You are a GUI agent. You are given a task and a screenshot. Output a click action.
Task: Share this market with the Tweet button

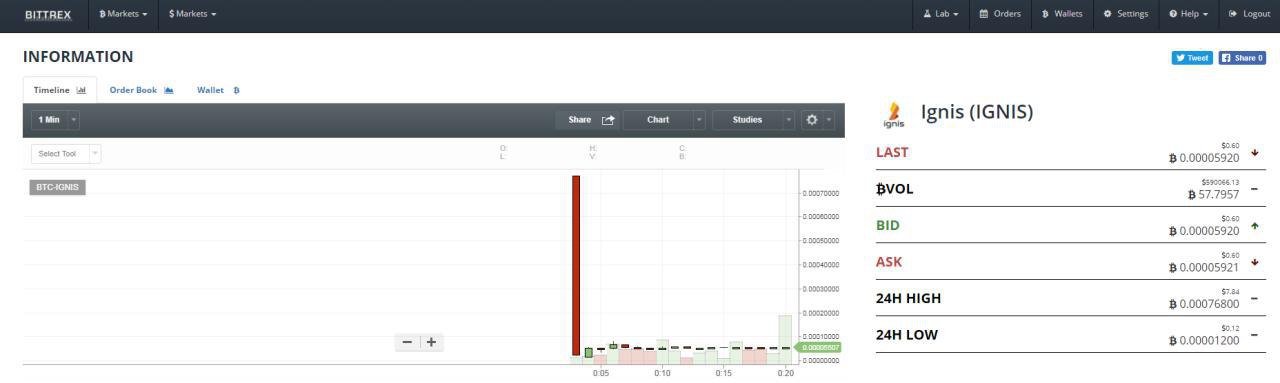point(1192,58)
